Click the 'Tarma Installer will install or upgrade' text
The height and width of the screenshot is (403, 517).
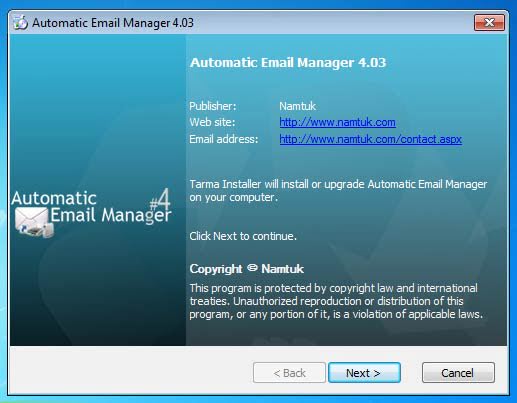coord(338,191)
